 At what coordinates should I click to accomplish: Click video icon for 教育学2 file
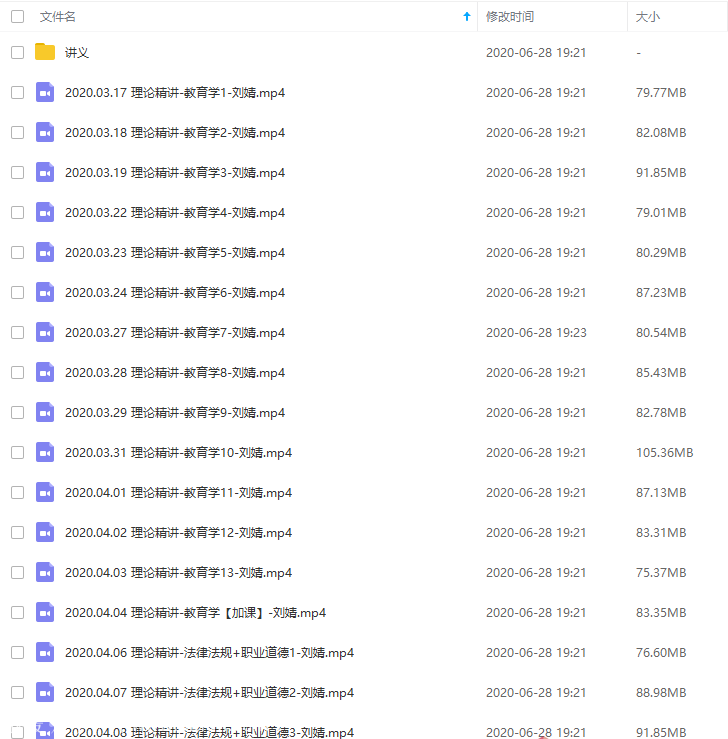45,132
